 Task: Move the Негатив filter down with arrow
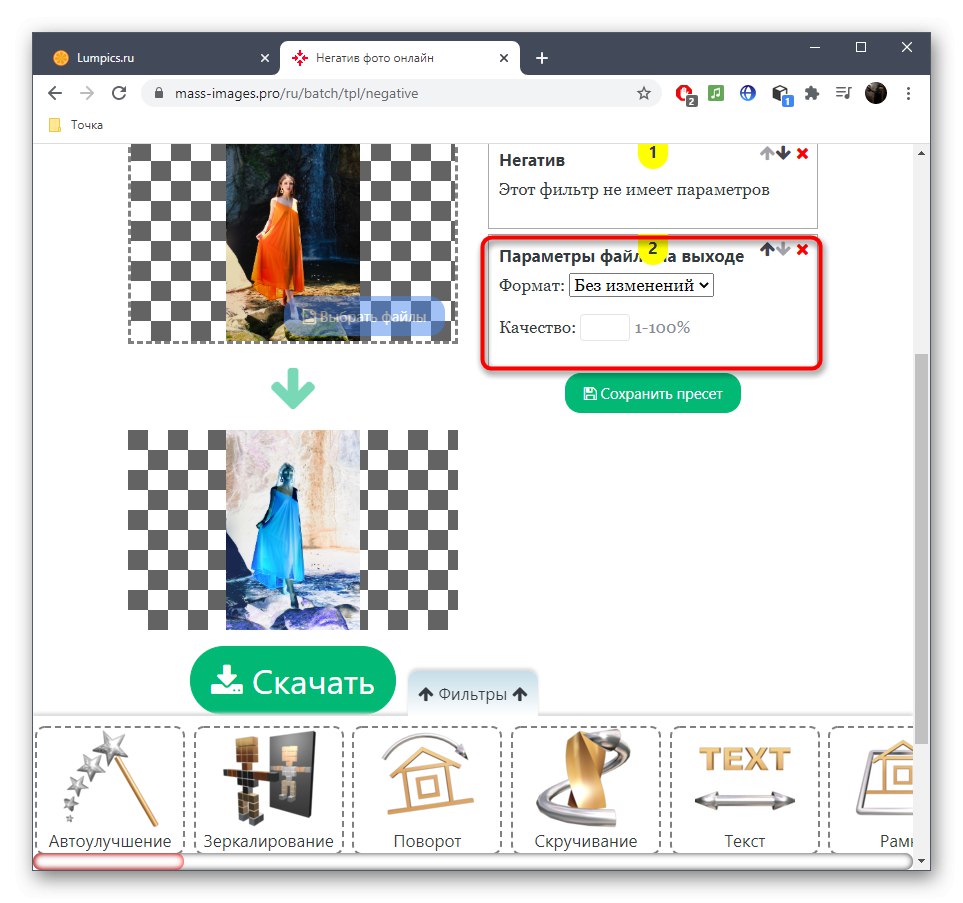click(x=783, y=153)
